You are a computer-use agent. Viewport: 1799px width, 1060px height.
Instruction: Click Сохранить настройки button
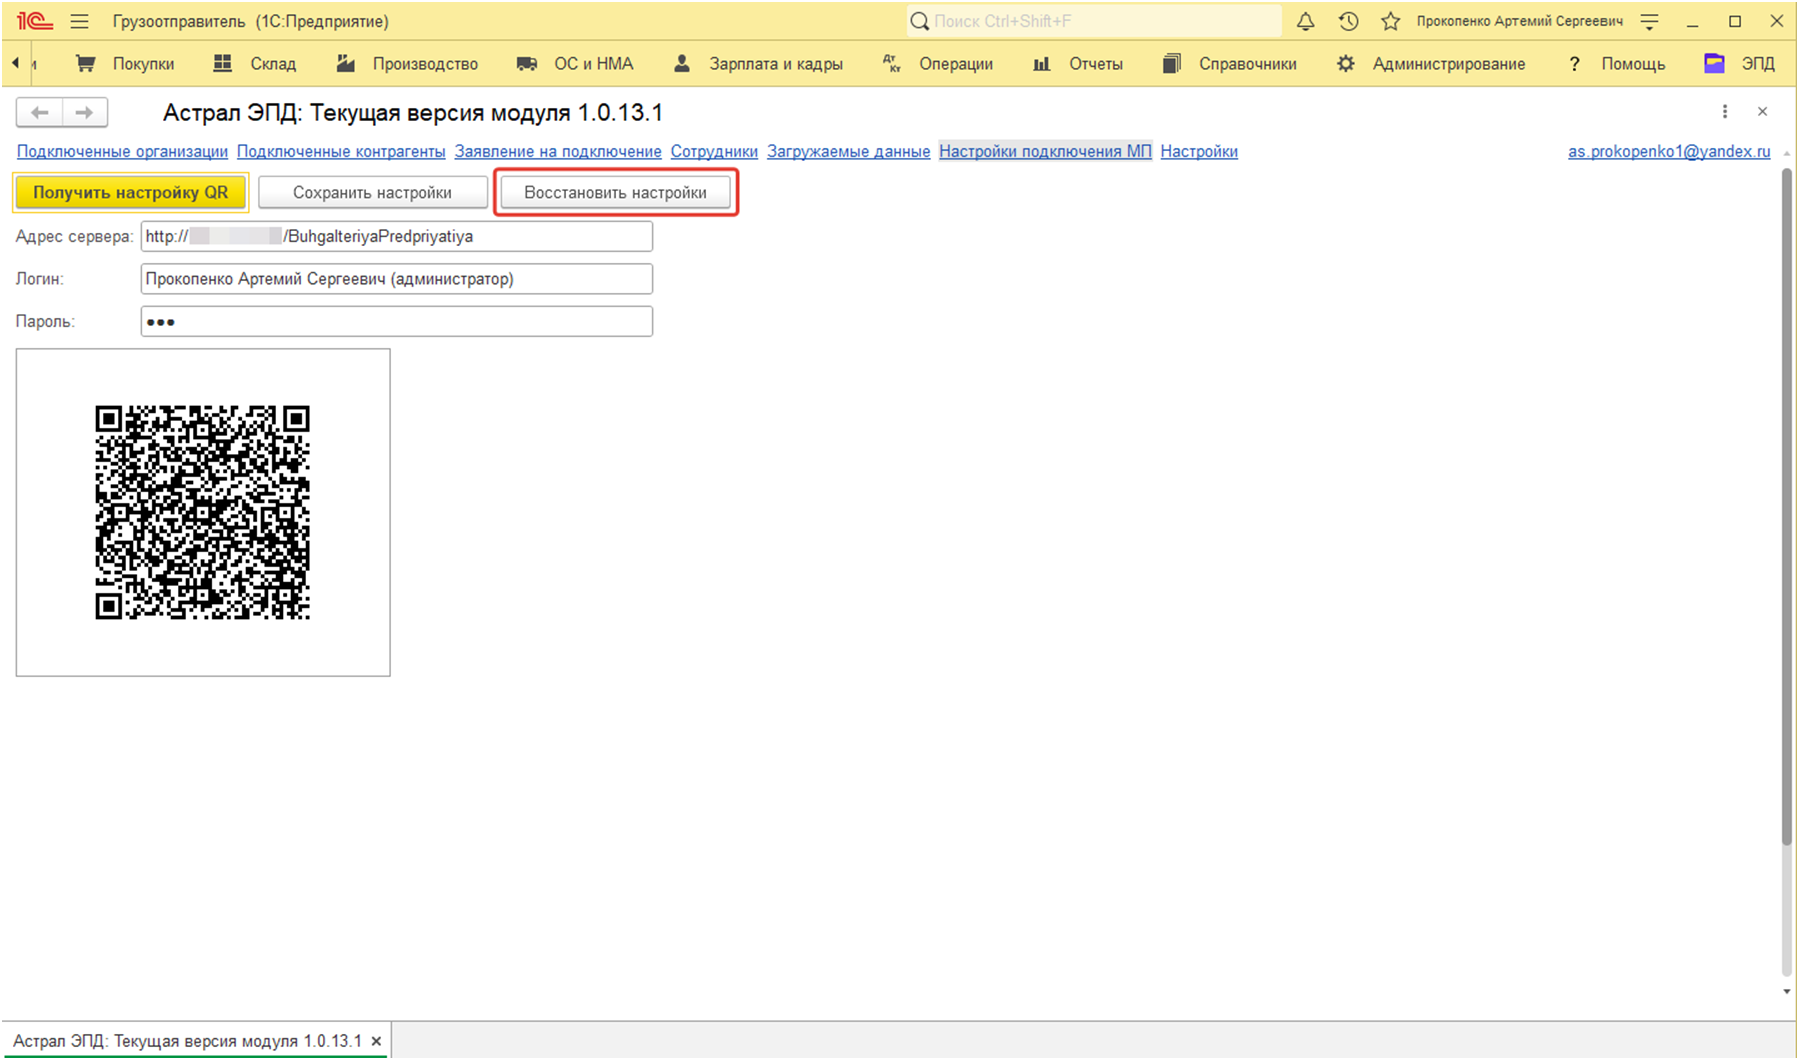coord(372,192)
